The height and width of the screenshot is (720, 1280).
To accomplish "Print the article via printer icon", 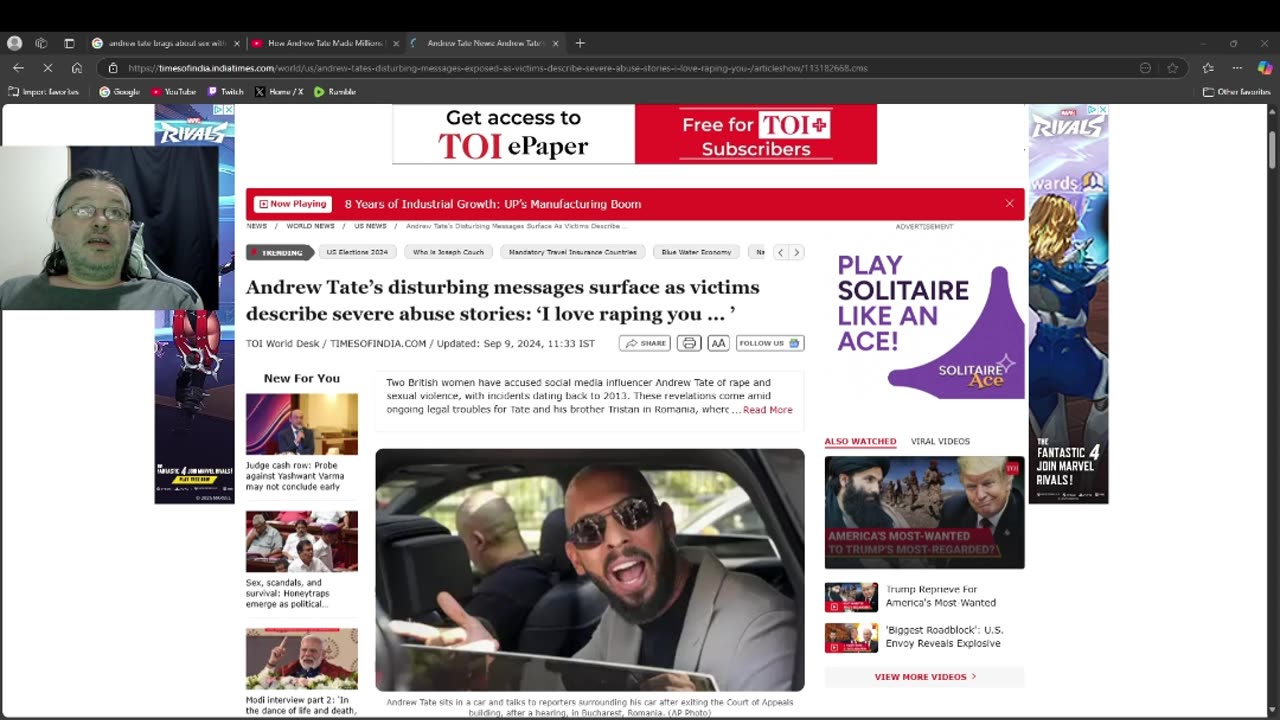I will point(689,343).
